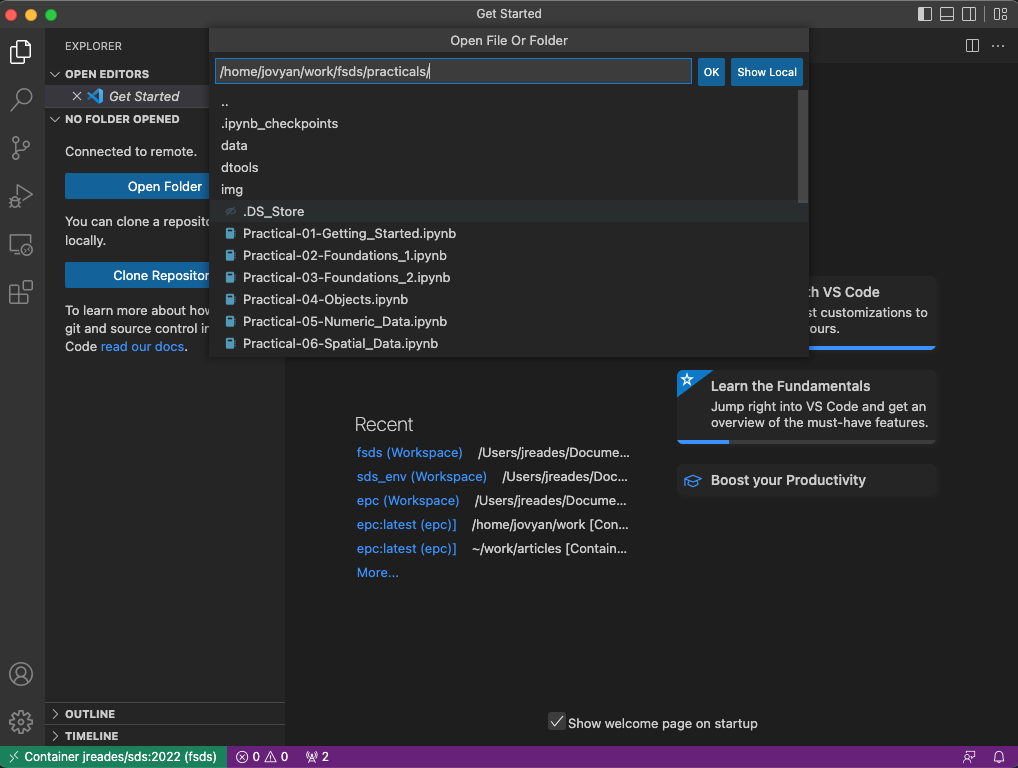Select Practical-01-Getting_Started.ipynb
This screenshot has height=768, width=1018.
pyautogui.click(x=503, y=234)
